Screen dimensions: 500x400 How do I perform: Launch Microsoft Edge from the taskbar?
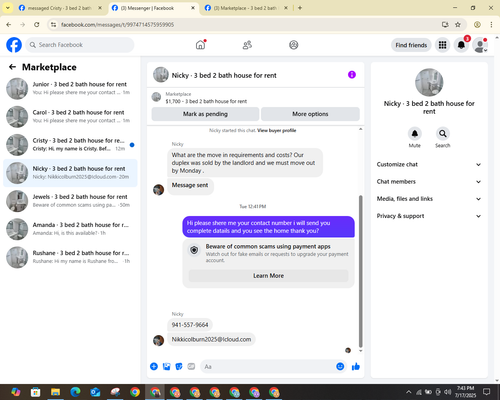(75, 392)
